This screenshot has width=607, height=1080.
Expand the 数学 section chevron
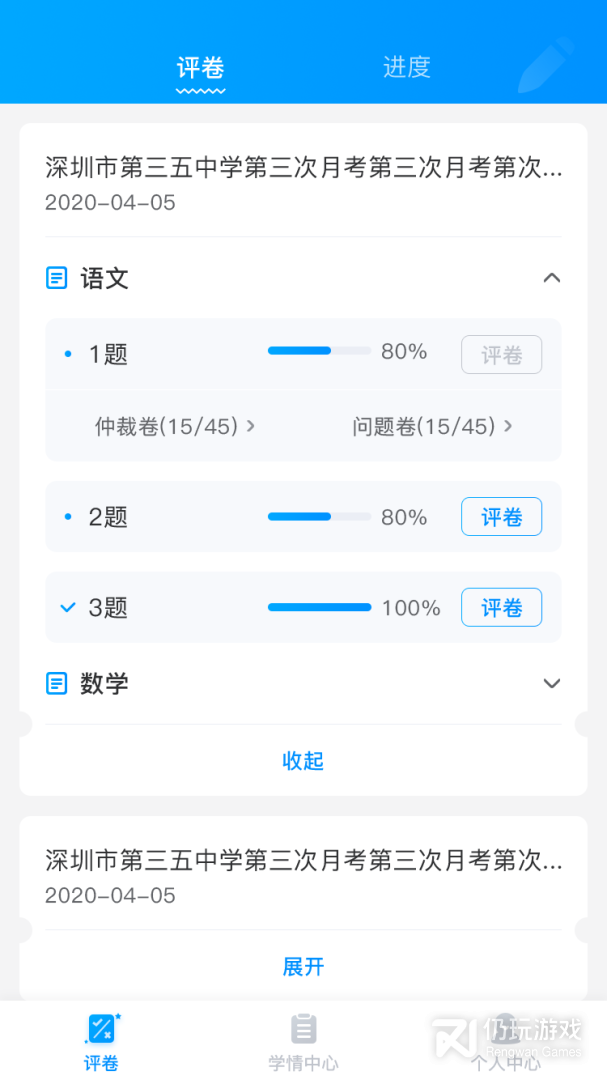551,683
